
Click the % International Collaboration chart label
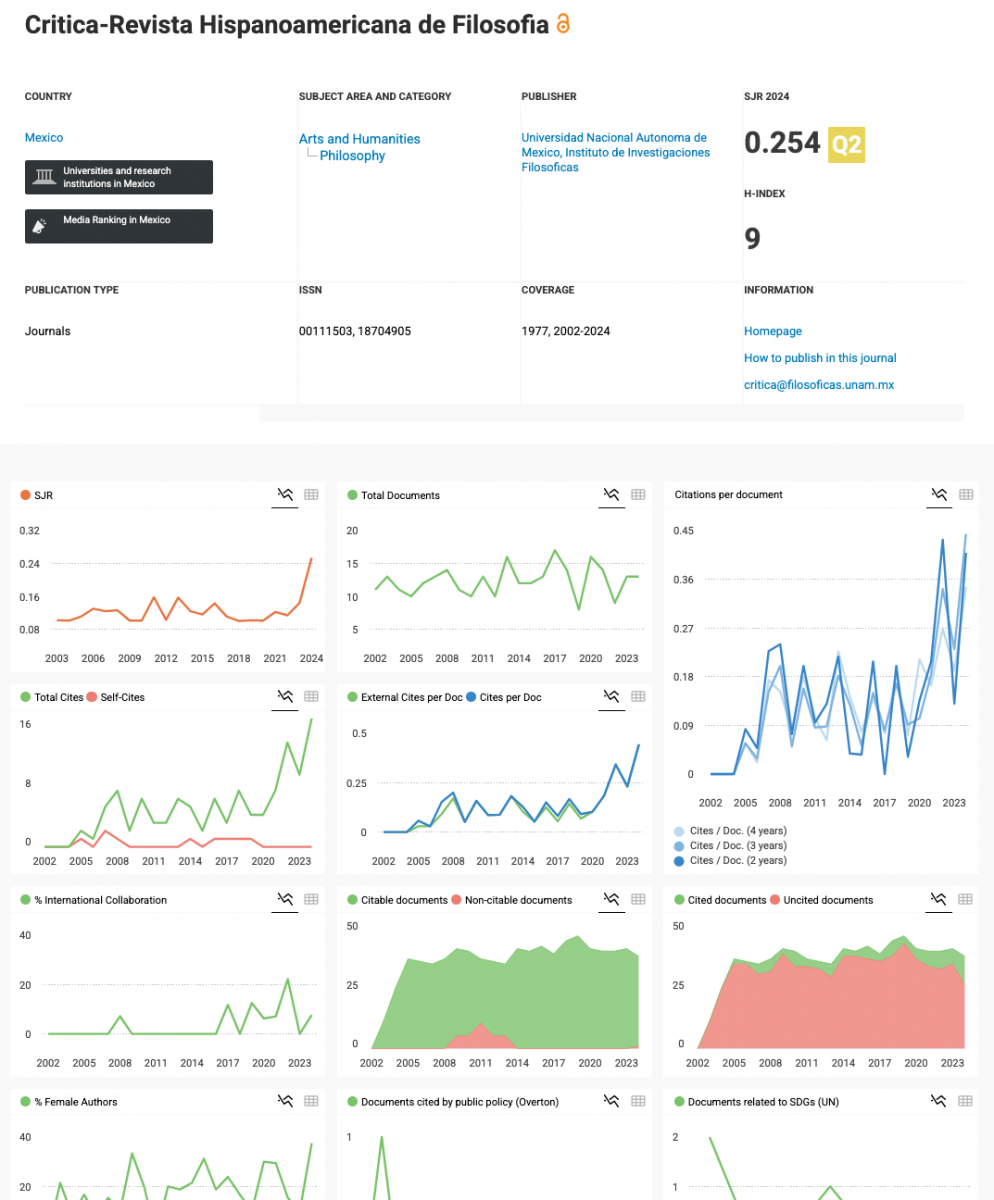click(100, 900)
